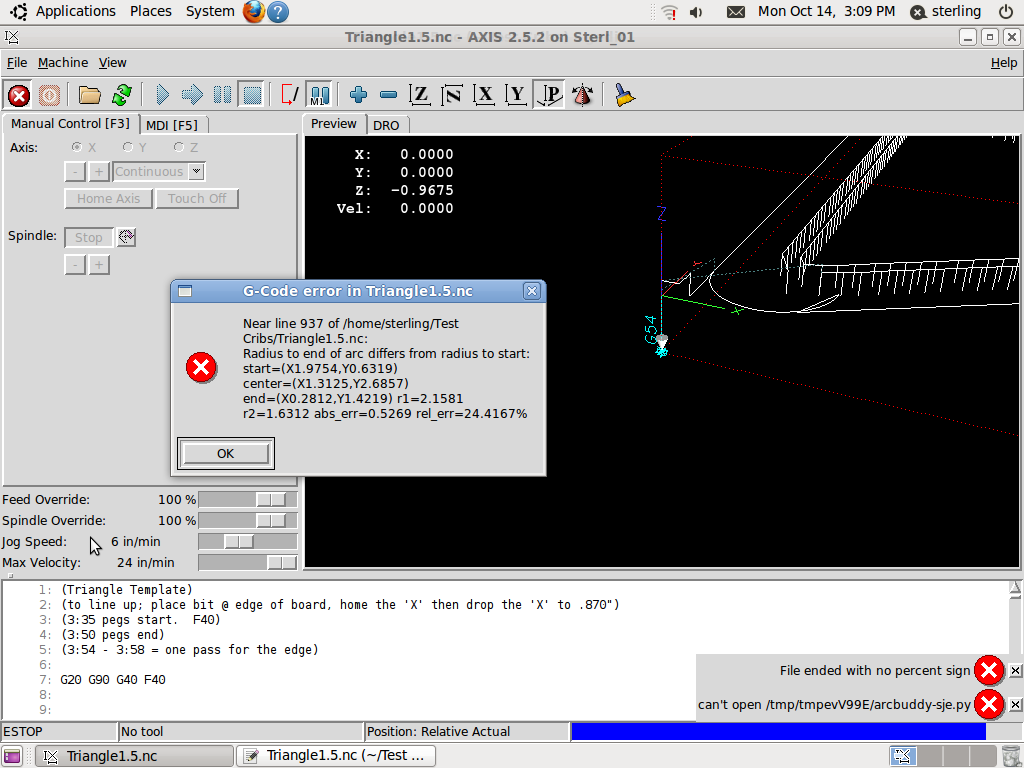The height and width of the screenshot is (768, 1024).
Task: Toggle optional pause M1 icon
Action: pos(319,95)
